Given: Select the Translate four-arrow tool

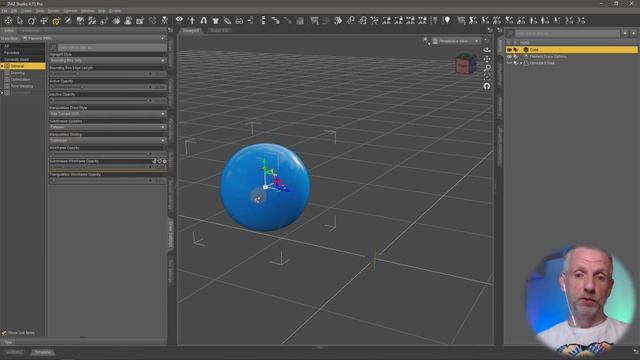Looking at the screenshot, I should pos(44,20).
